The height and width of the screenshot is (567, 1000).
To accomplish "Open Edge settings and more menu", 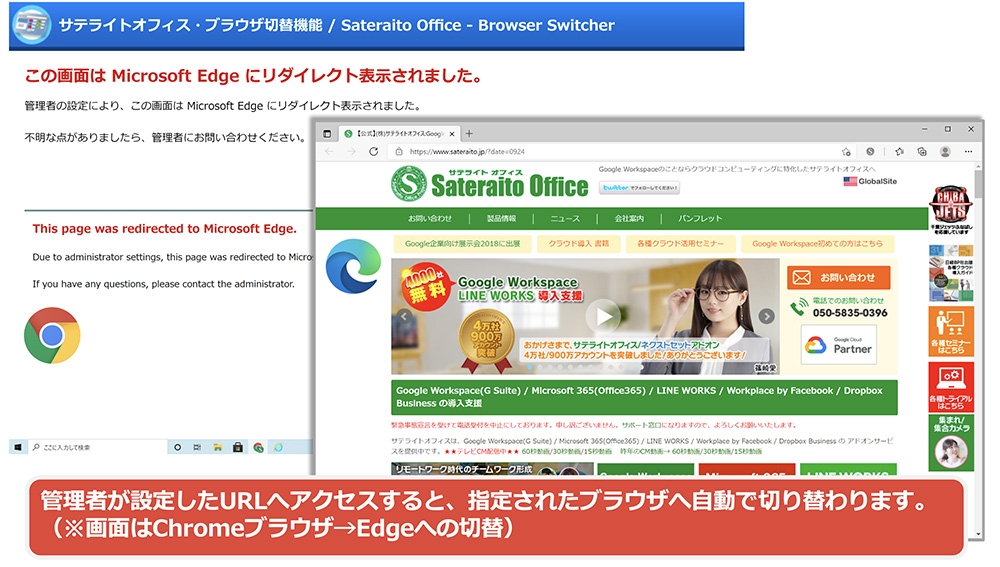I will (968, 152).
